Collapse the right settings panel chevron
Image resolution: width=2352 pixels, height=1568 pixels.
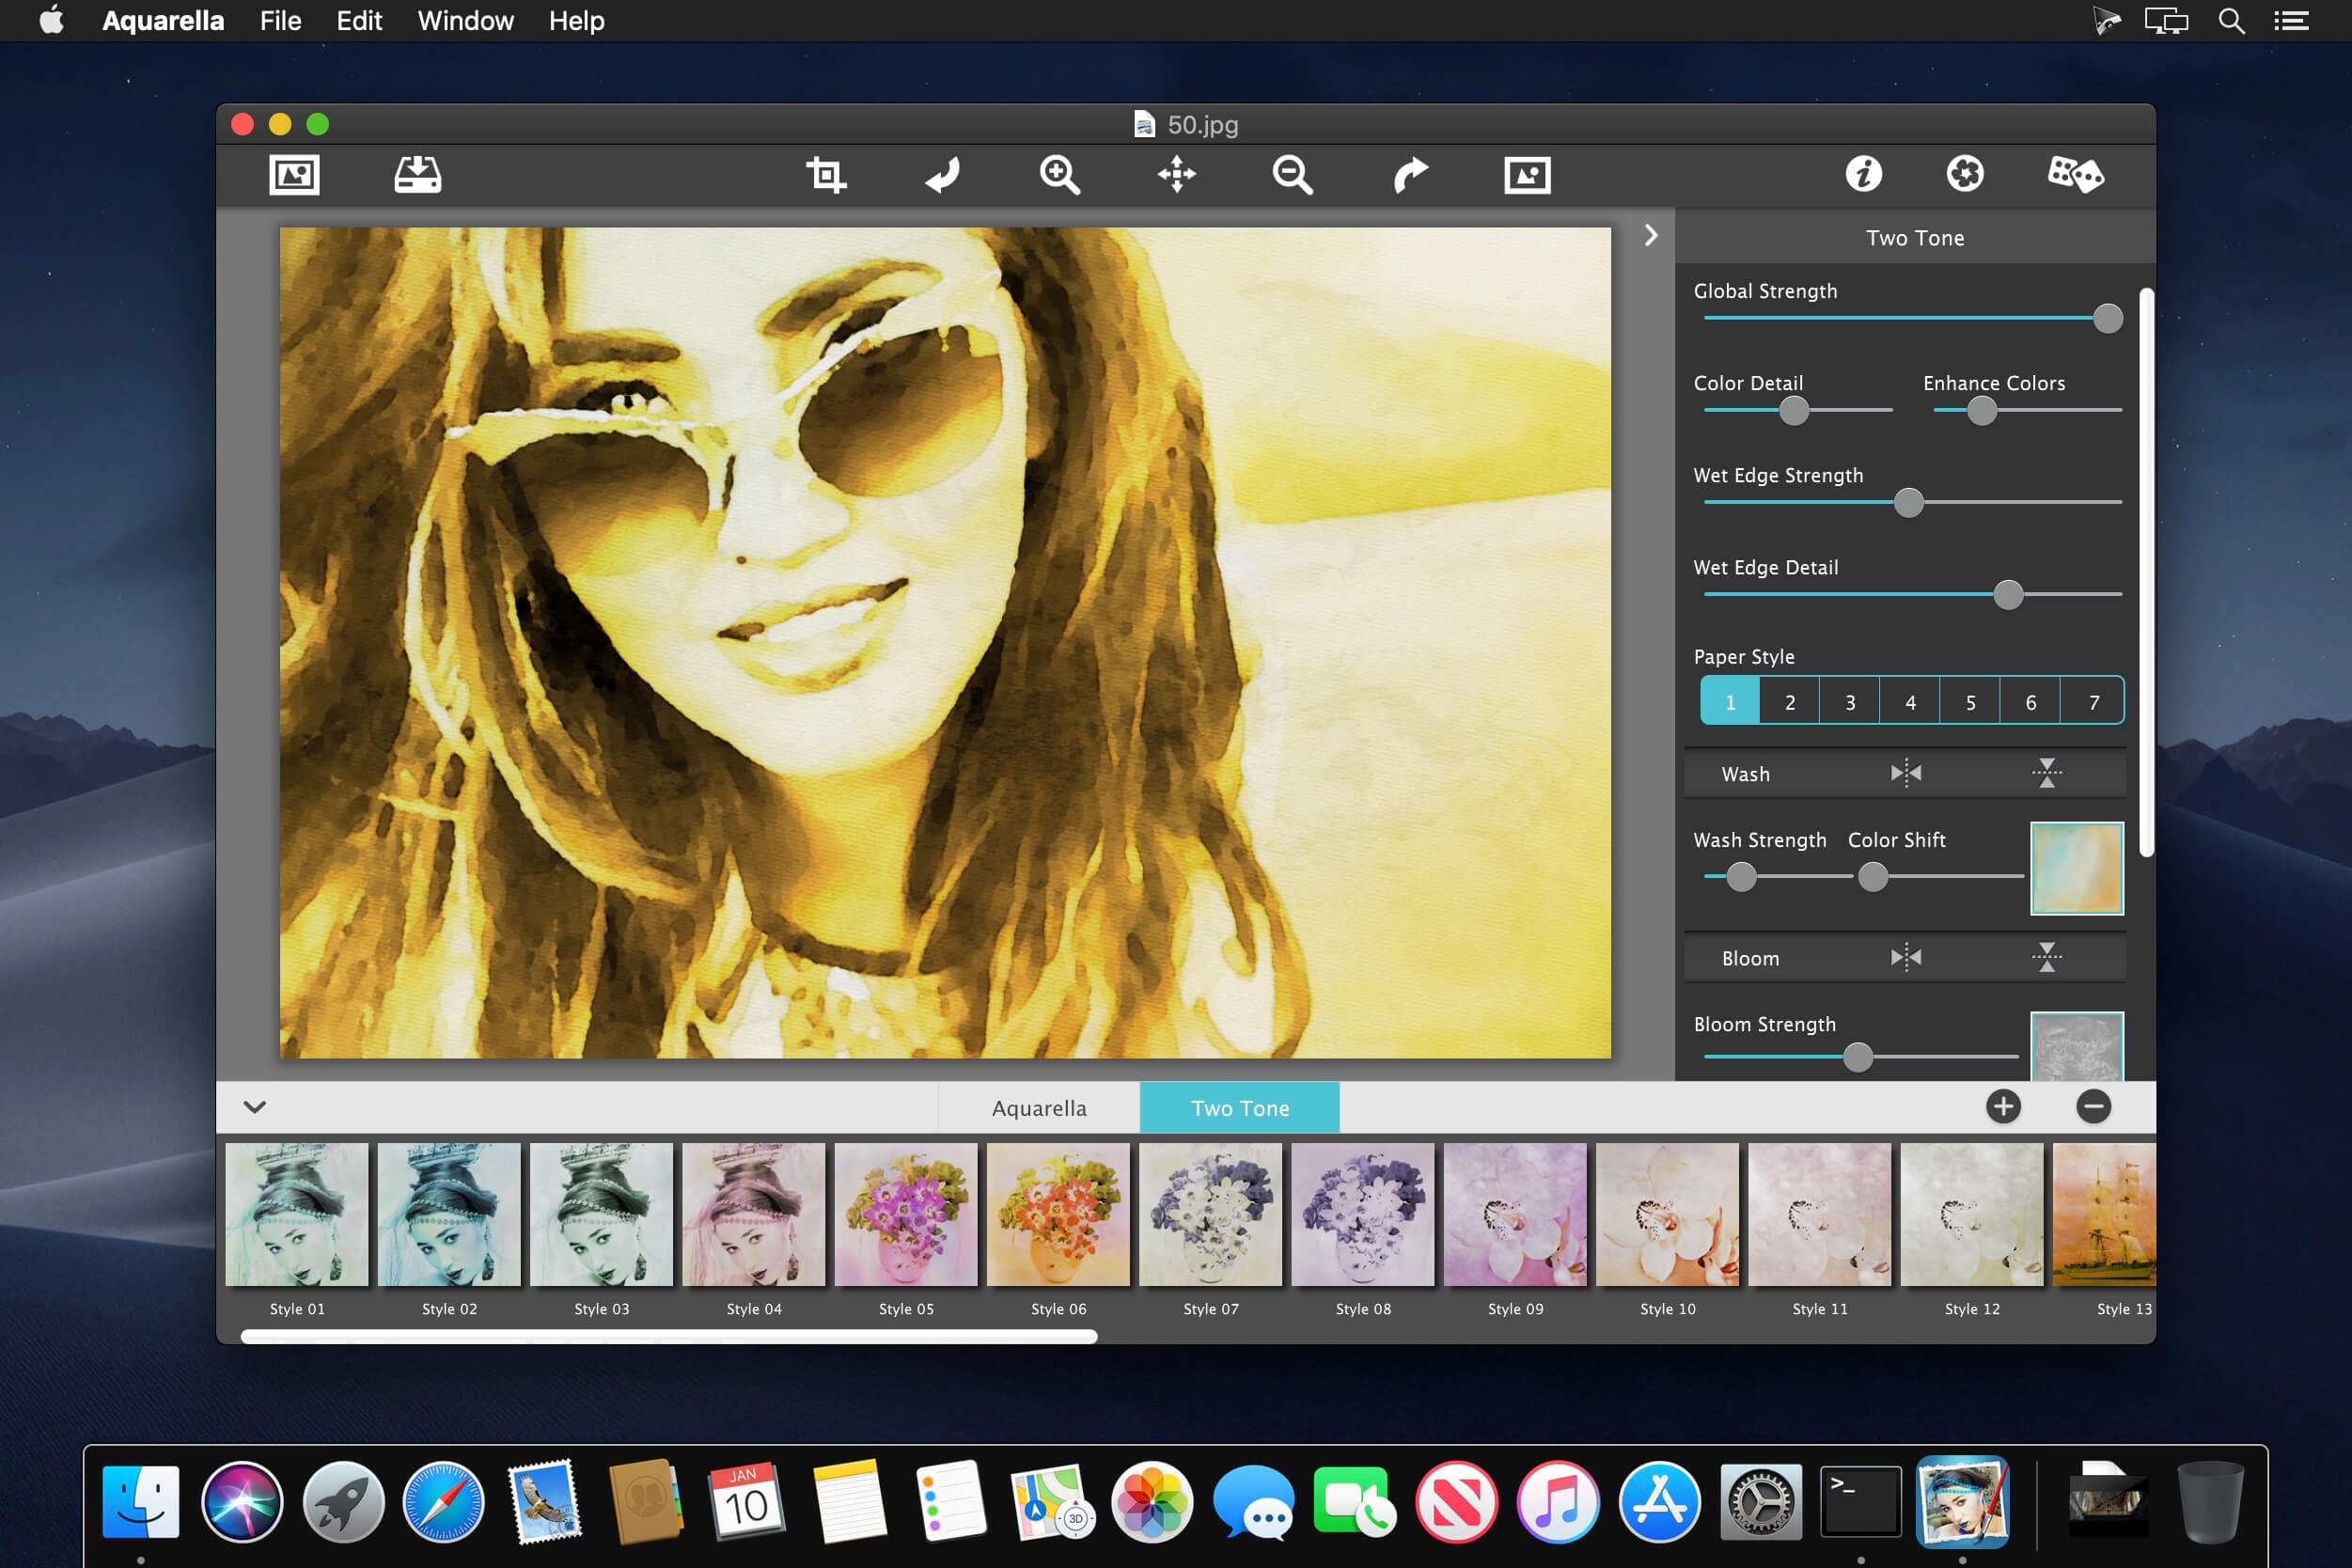pyautogui.click(x=1651, y=235)
